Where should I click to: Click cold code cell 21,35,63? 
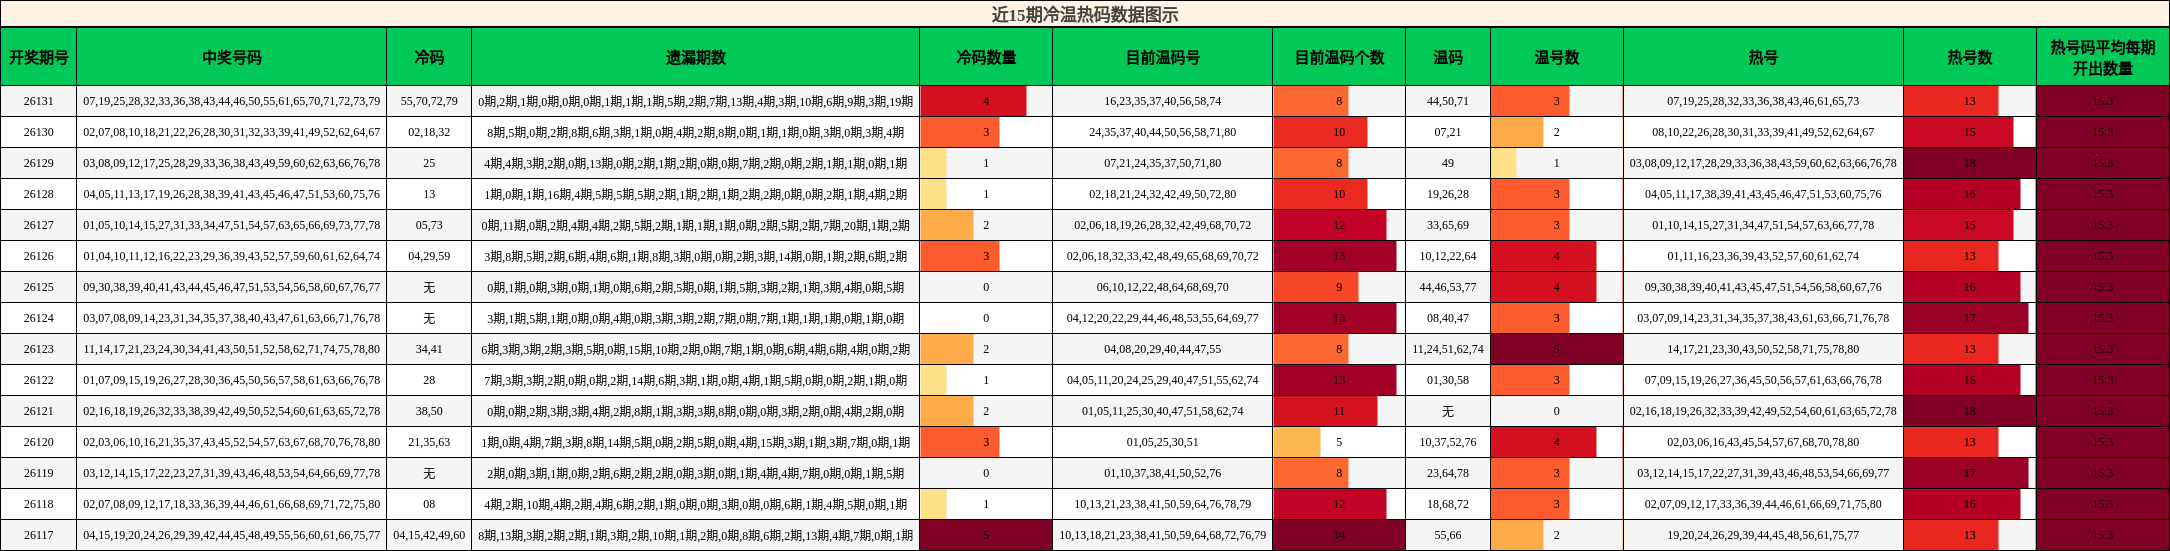click(429, 442)
